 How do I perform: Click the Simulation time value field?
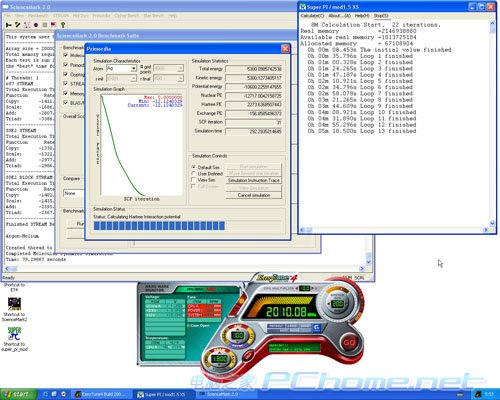(254, 131)
